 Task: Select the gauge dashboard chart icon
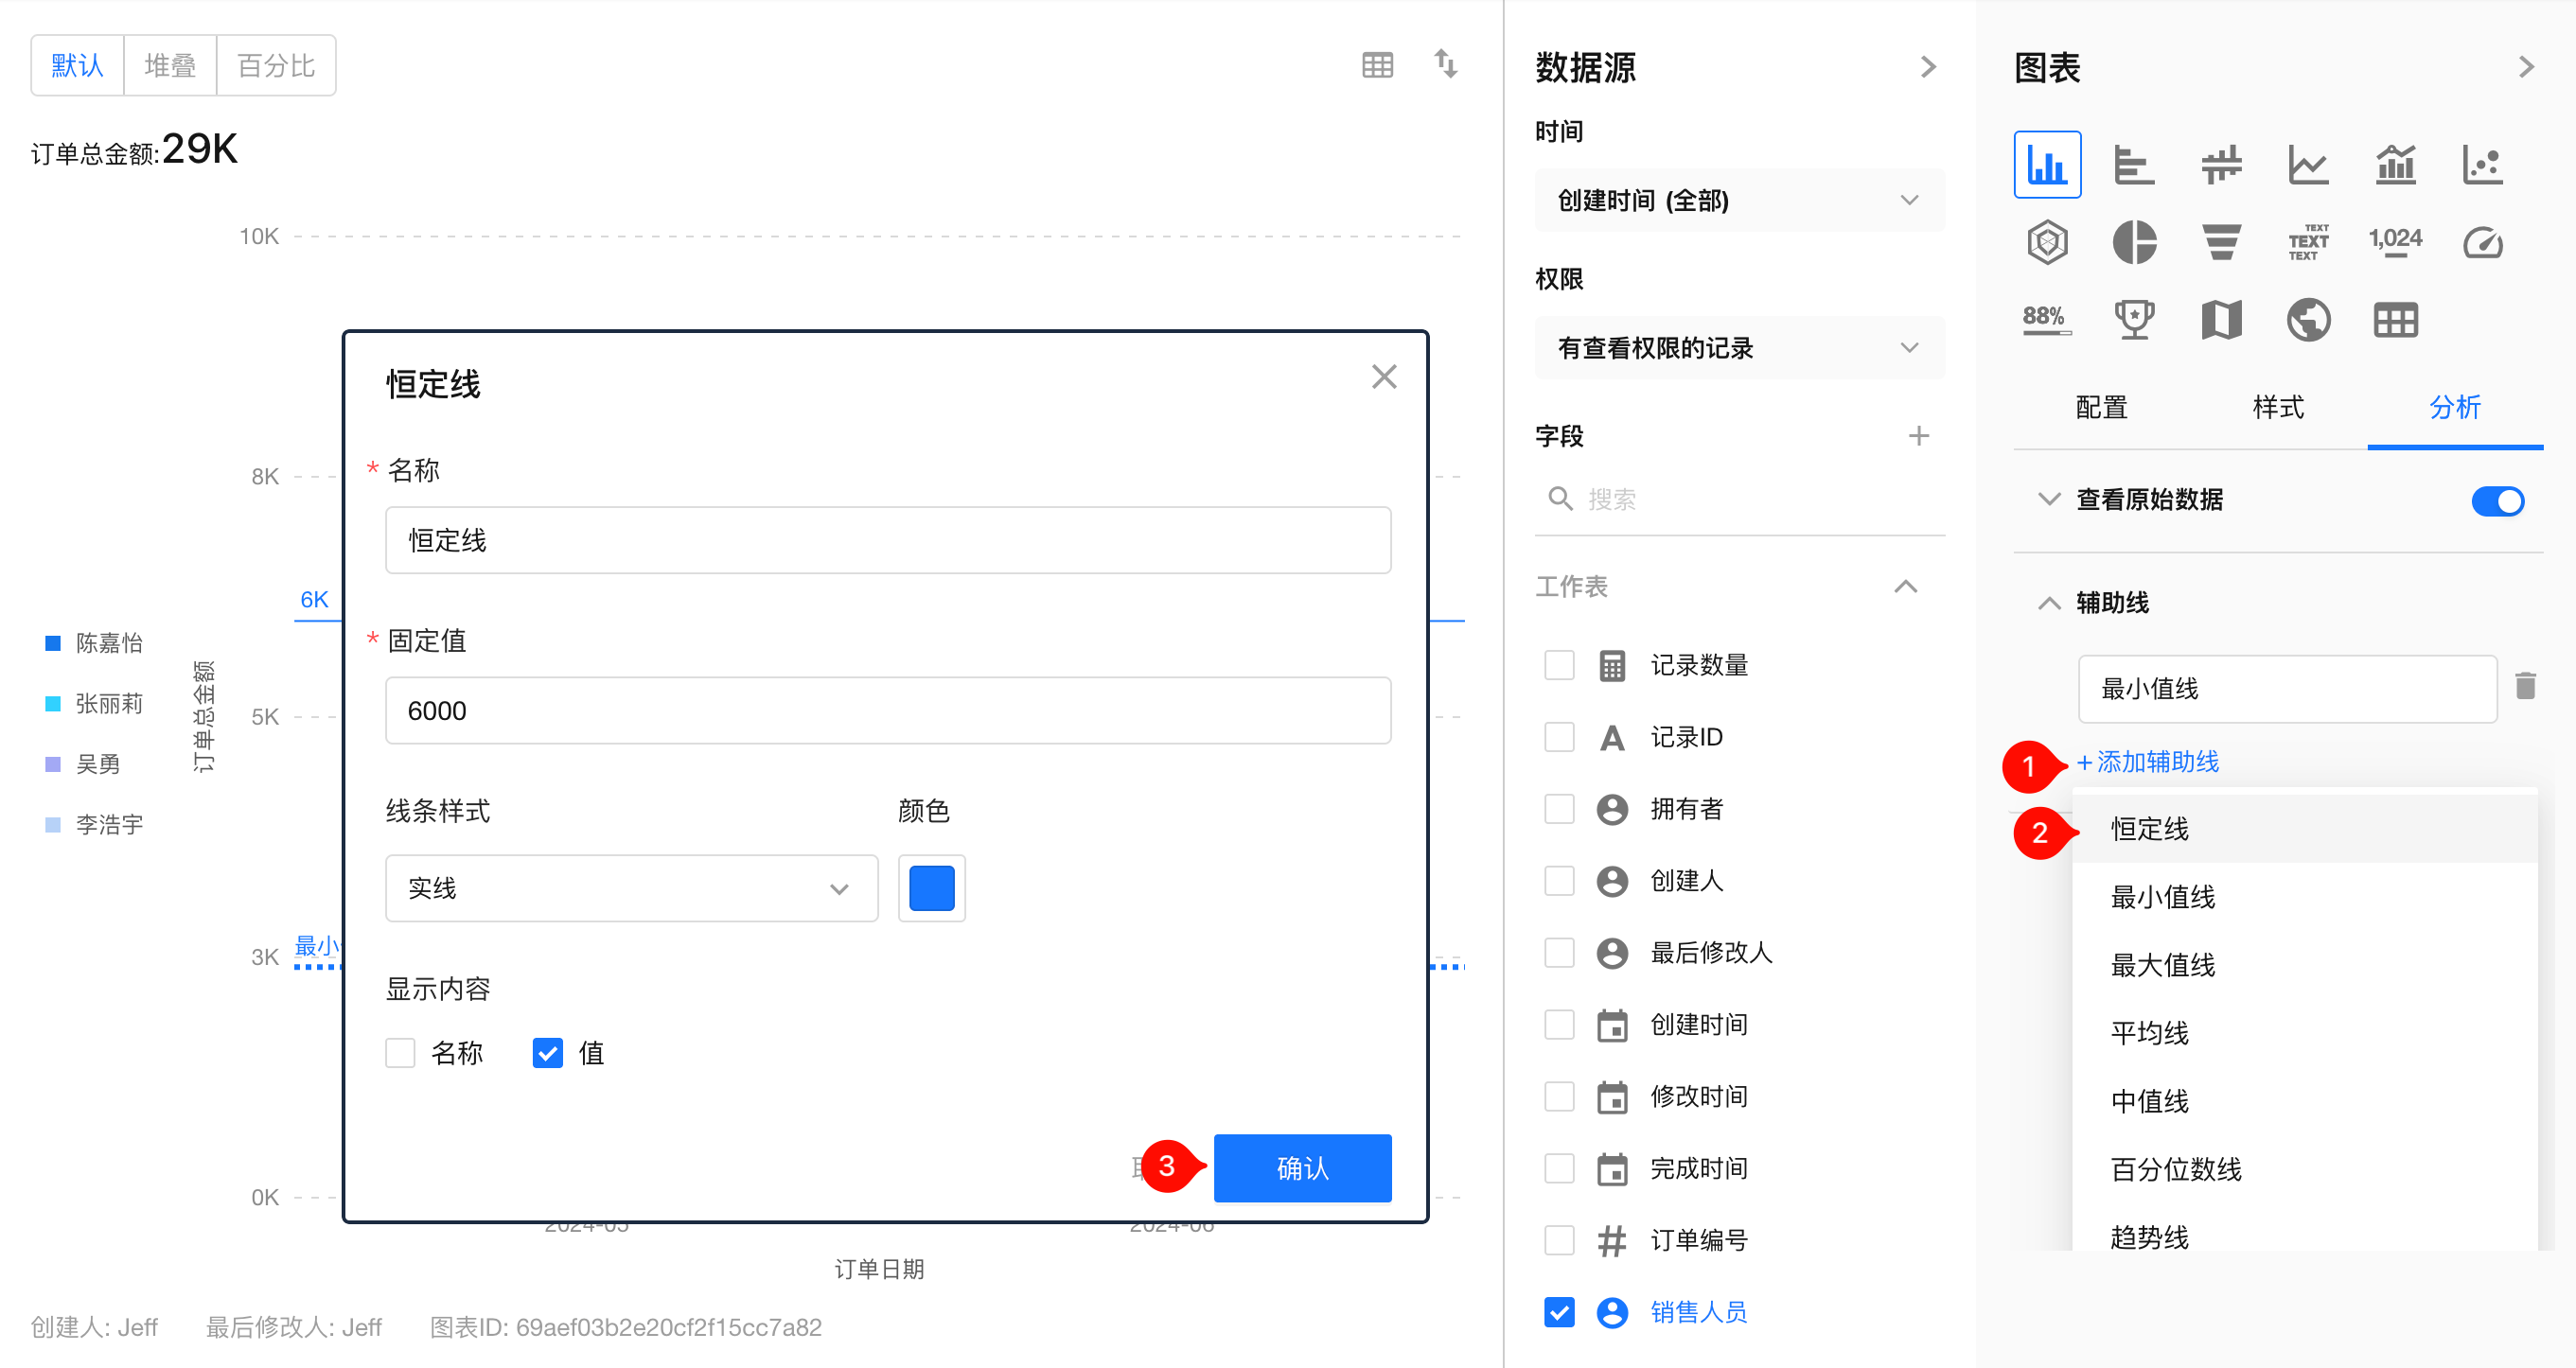point(2481,242)
